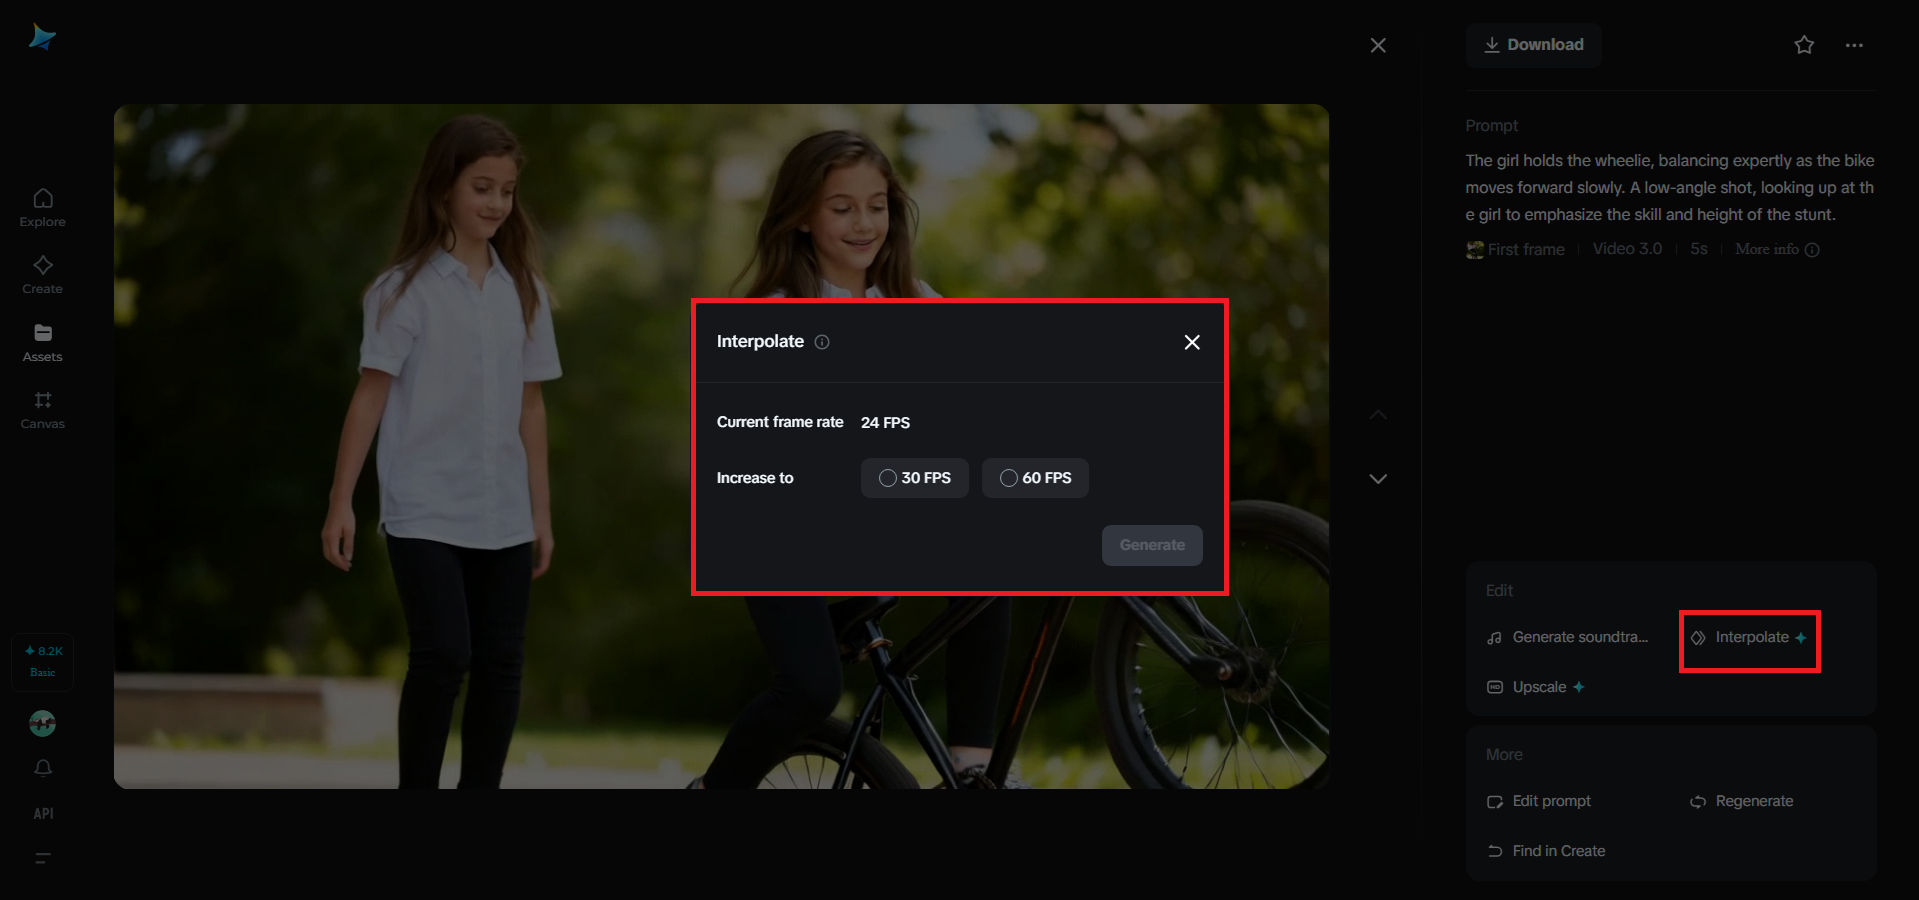Show the Interpolate info tooltip icon

pos(822,342)
